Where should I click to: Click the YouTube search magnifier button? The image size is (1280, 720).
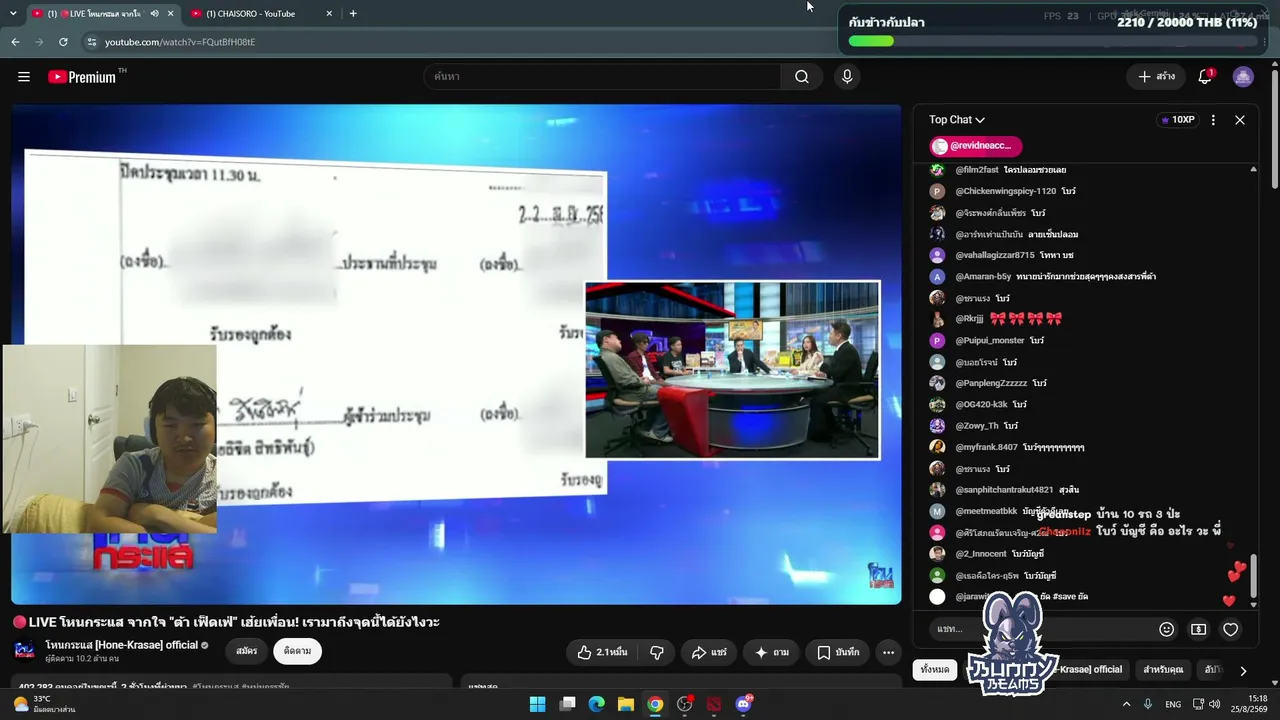[x=801, y=77]
